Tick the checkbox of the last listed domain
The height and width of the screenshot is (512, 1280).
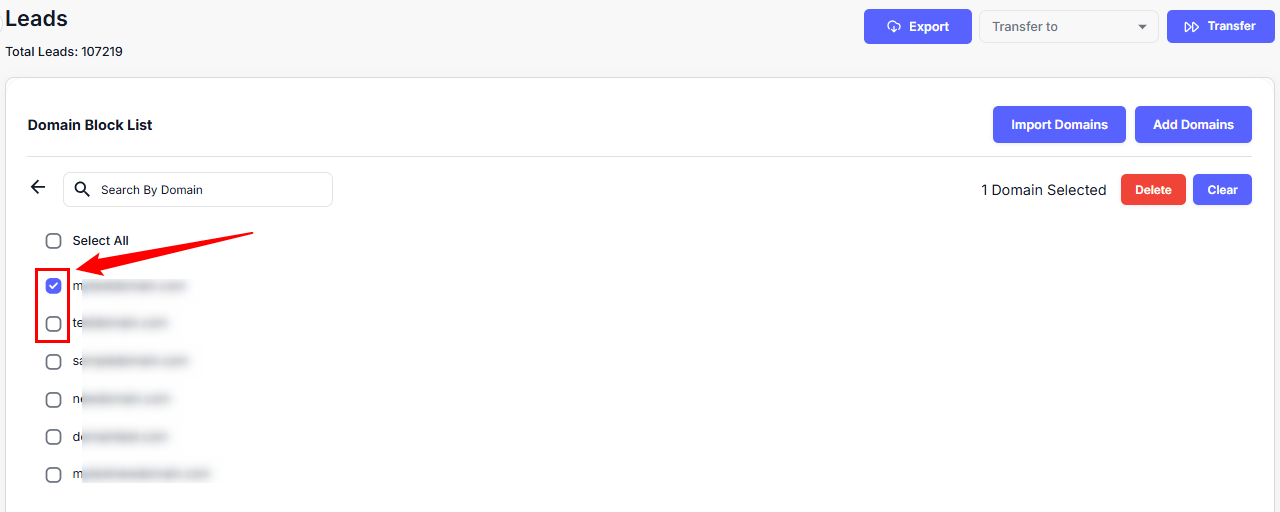54,475
